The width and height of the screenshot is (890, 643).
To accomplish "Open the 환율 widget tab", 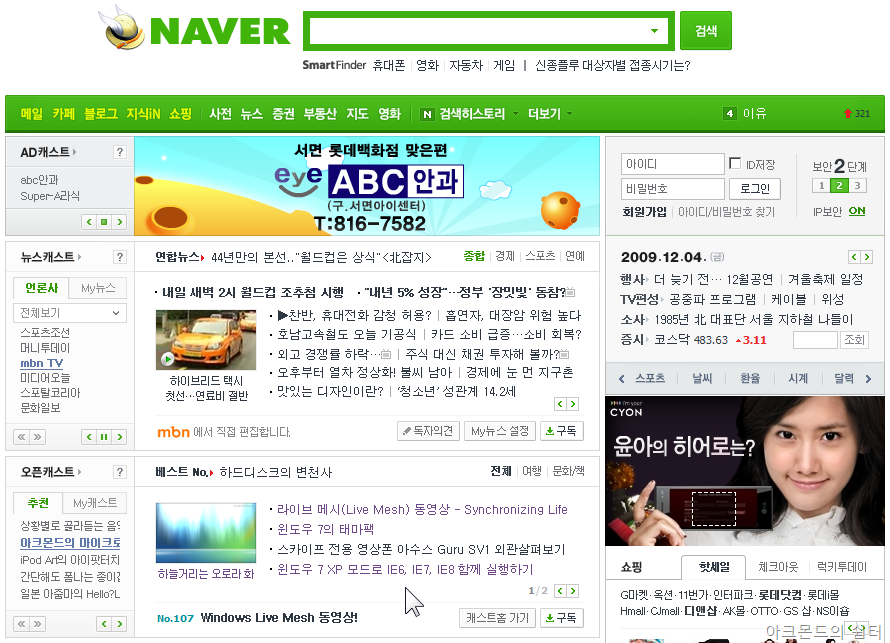I will tap(750, 379).
